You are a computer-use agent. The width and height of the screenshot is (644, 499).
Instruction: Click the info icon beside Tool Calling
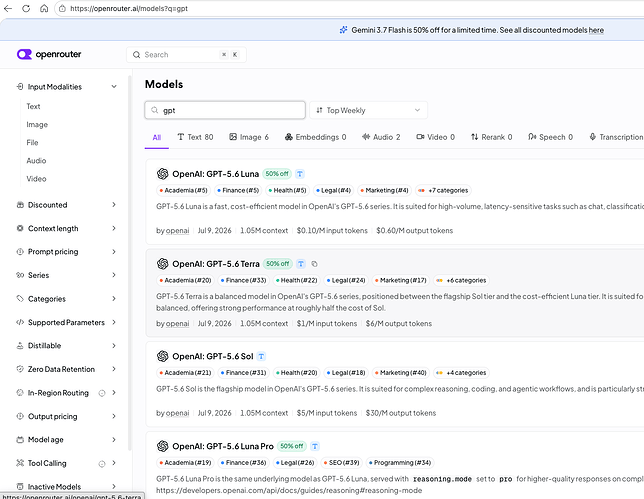tap(101, 464)
